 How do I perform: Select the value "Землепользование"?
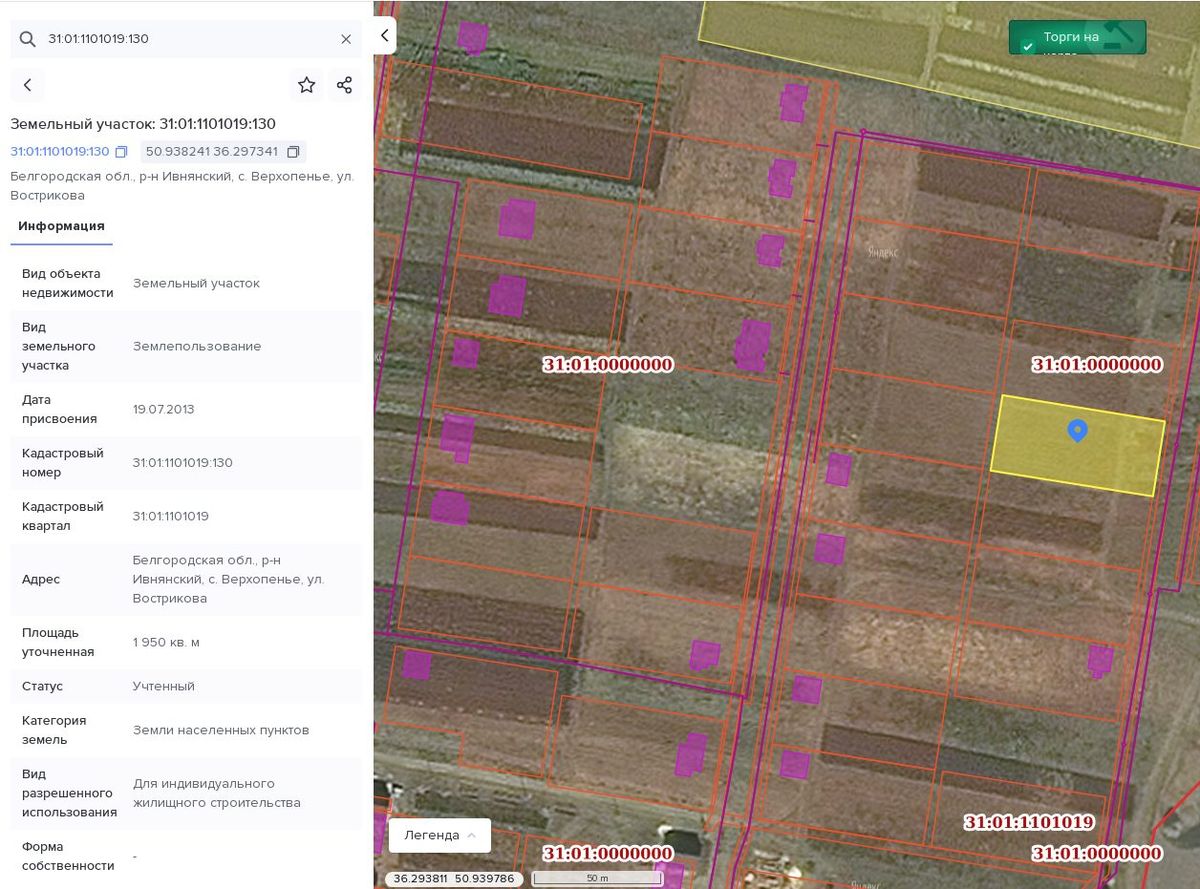(x=197, y=346)
